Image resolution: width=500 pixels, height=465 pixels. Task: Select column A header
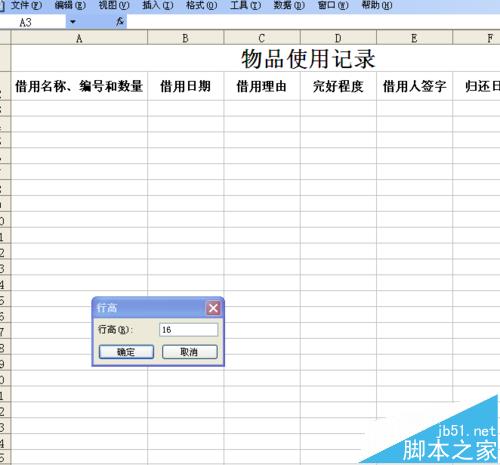79,38
